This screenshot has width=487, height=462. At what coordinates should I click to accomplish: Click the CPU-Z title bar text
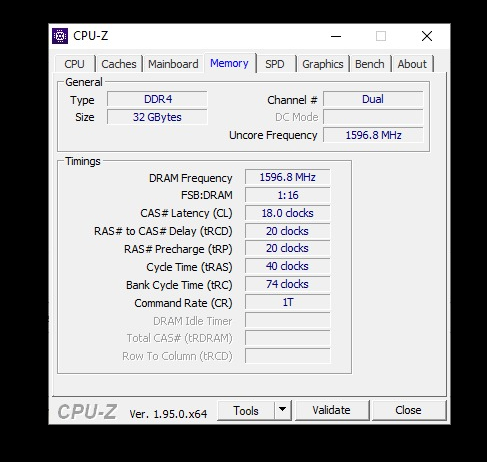point(91,36)
